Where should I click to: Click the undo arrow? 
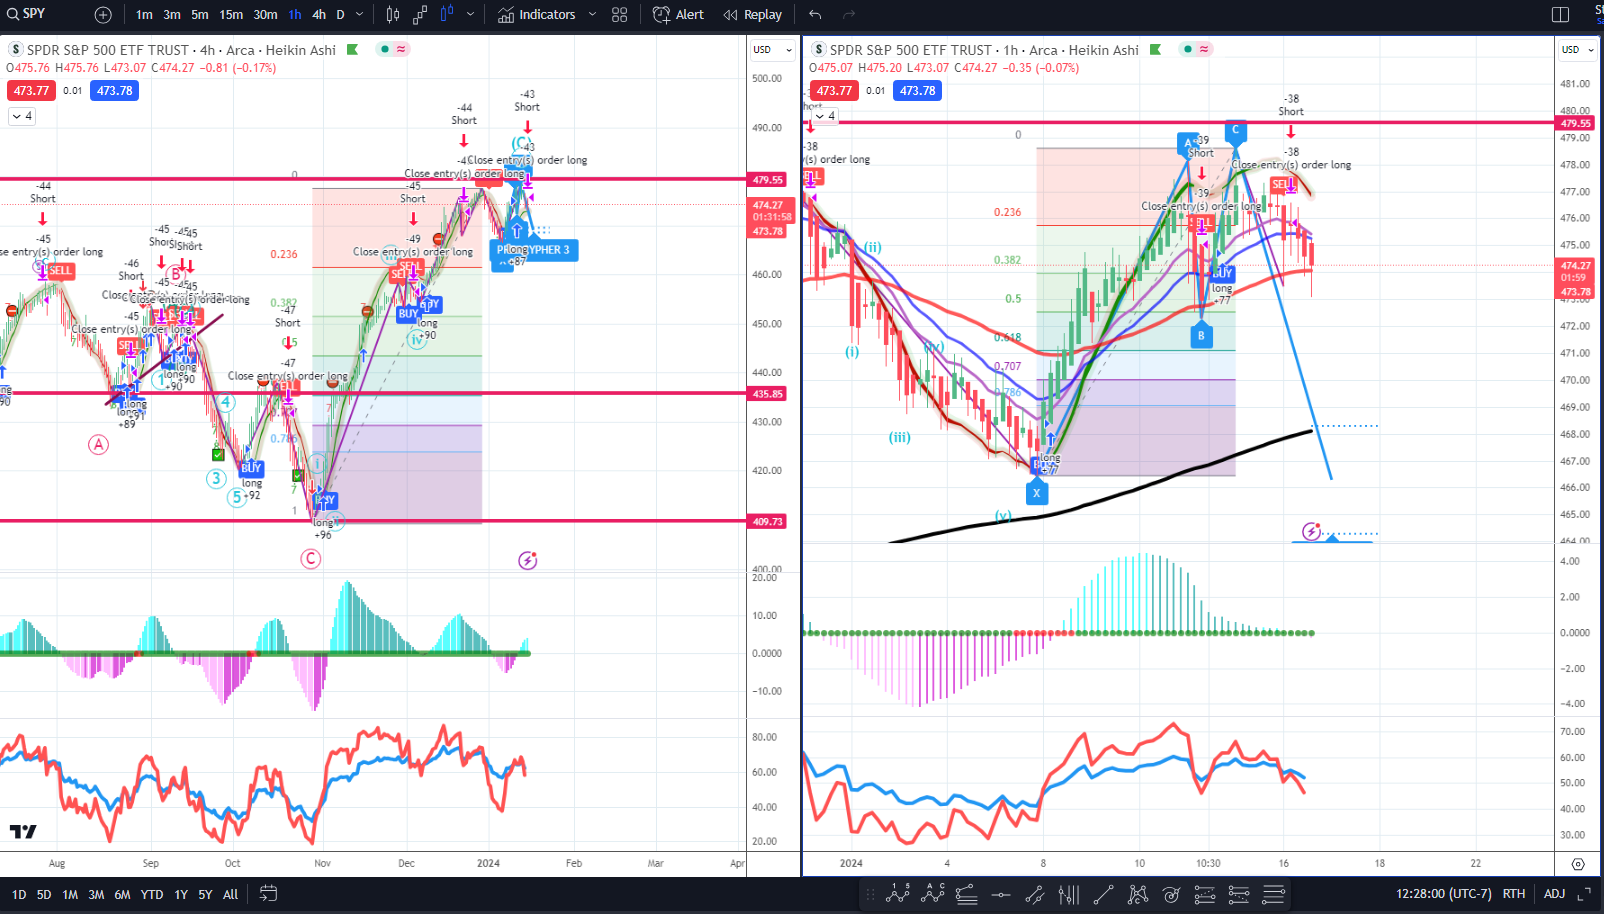point(815,14)
